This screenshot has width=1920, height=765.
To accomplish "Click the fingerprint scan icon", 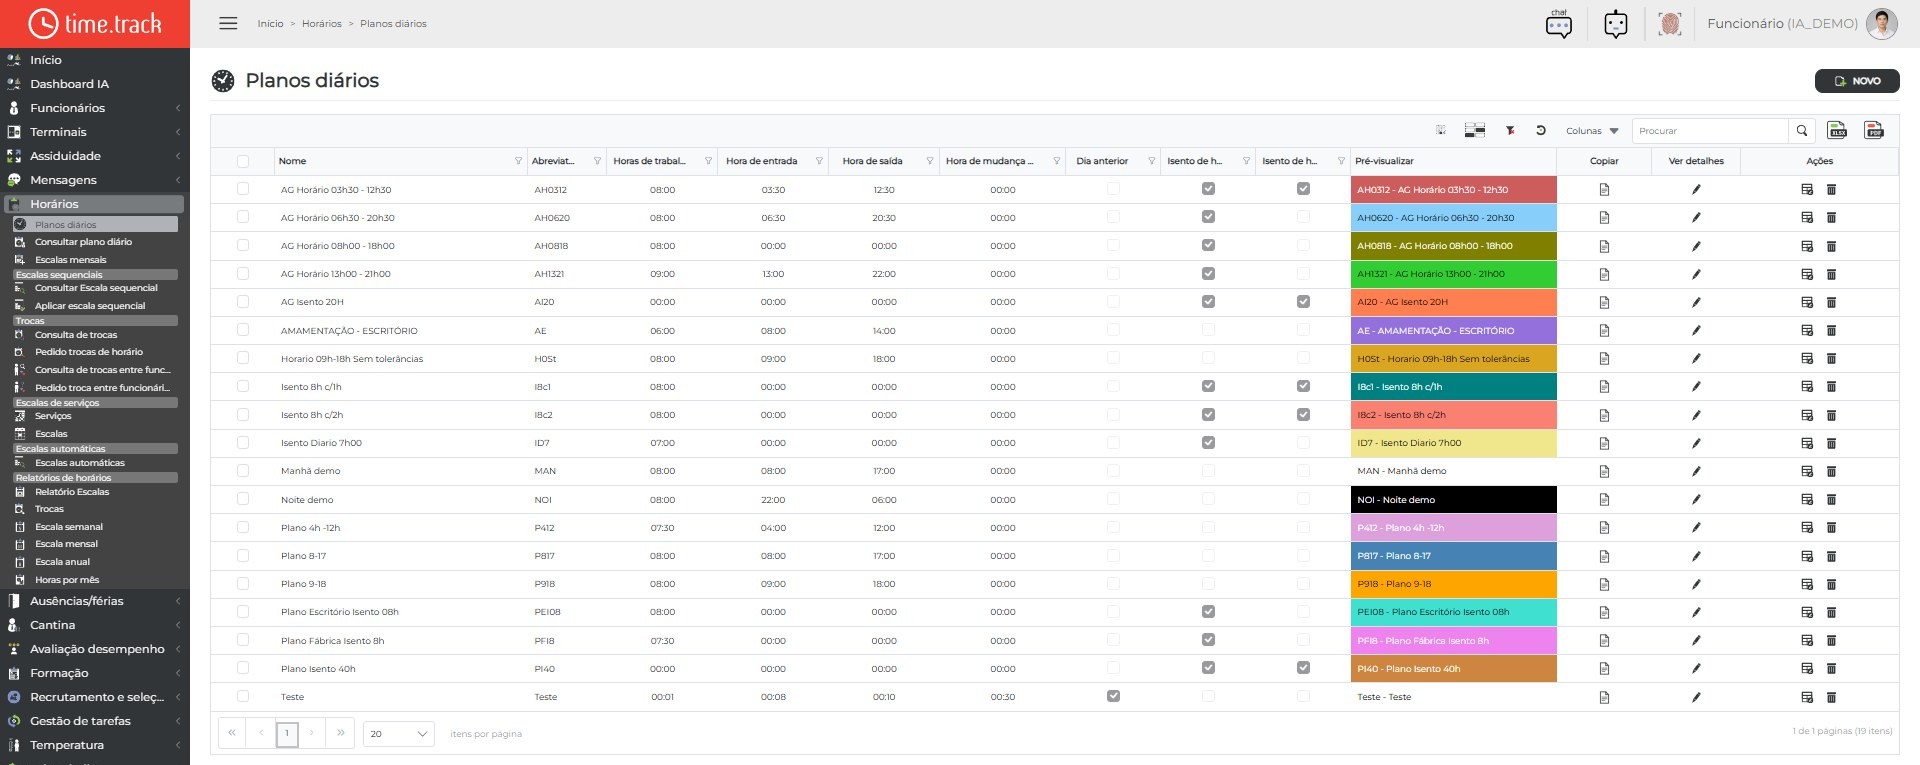I will pos(1670,23).
